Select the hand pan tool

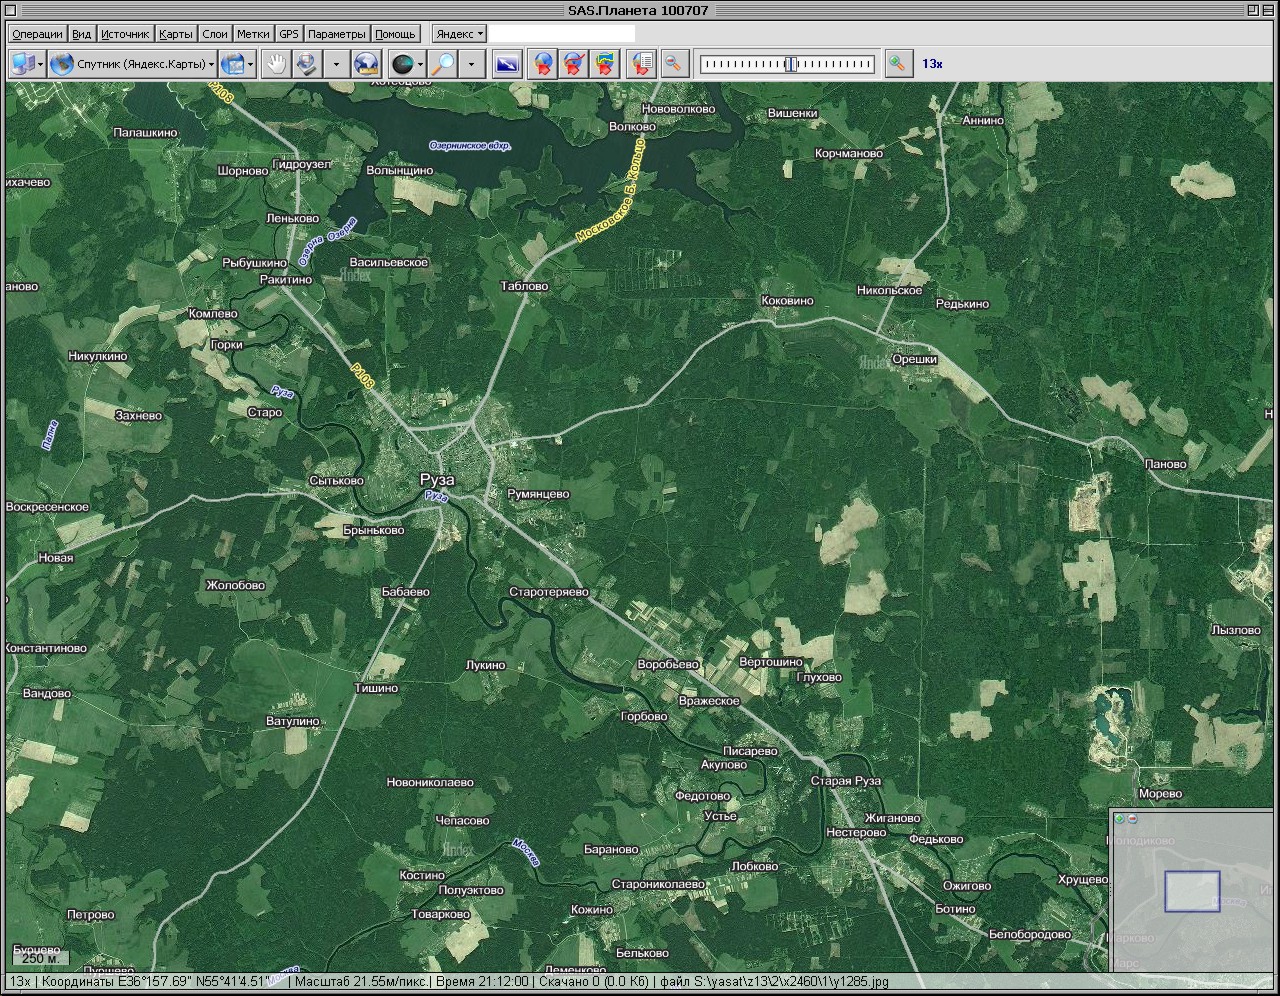(275, 64)
